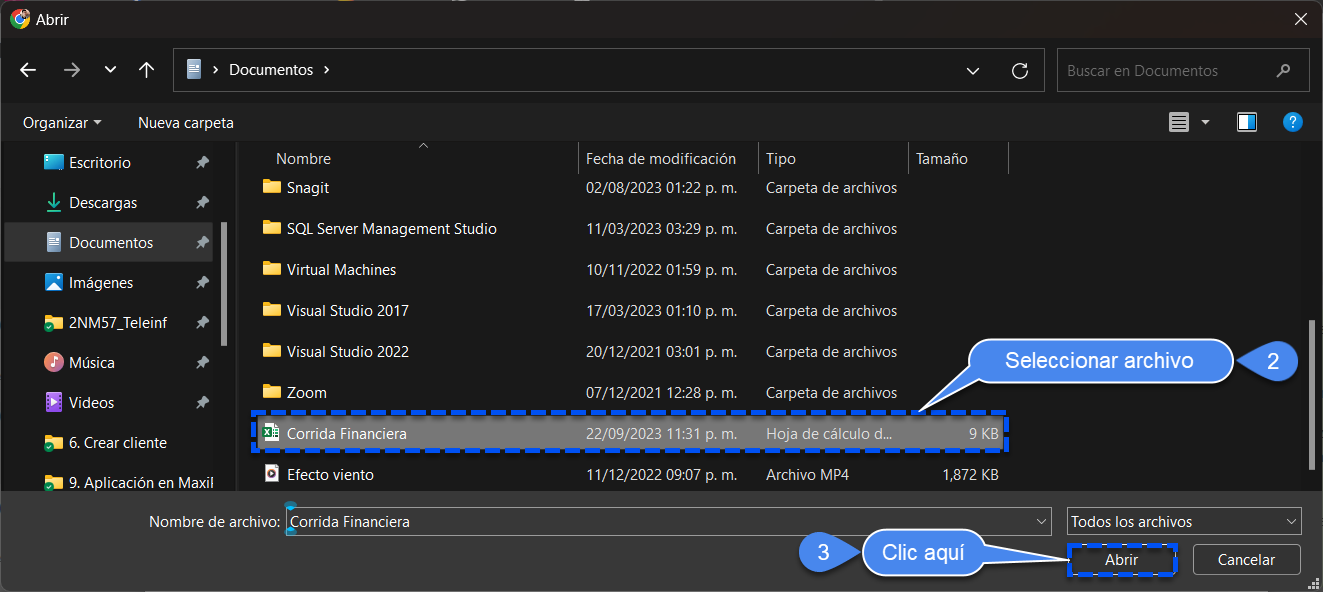Click date 22/09/2023 11:31 p. m.
The width and height of the screenshot is (1323, 592).
(x=661, y=434)
